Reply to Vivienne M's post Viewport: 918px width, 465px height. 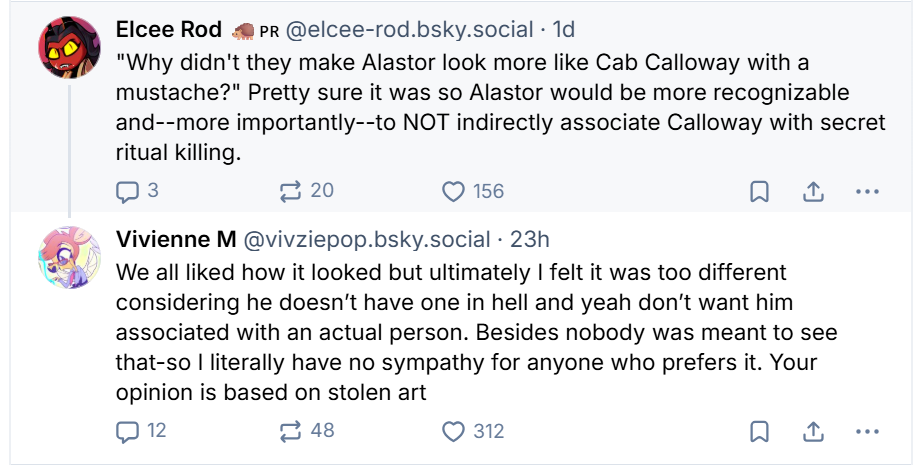(x=128, y=432)
